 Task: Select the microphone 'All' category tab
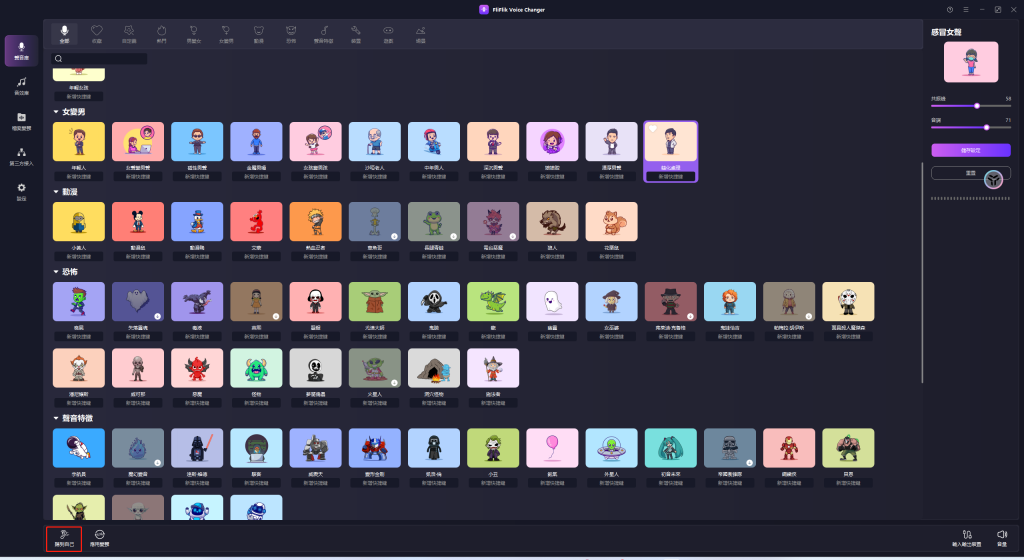[64, 34]
